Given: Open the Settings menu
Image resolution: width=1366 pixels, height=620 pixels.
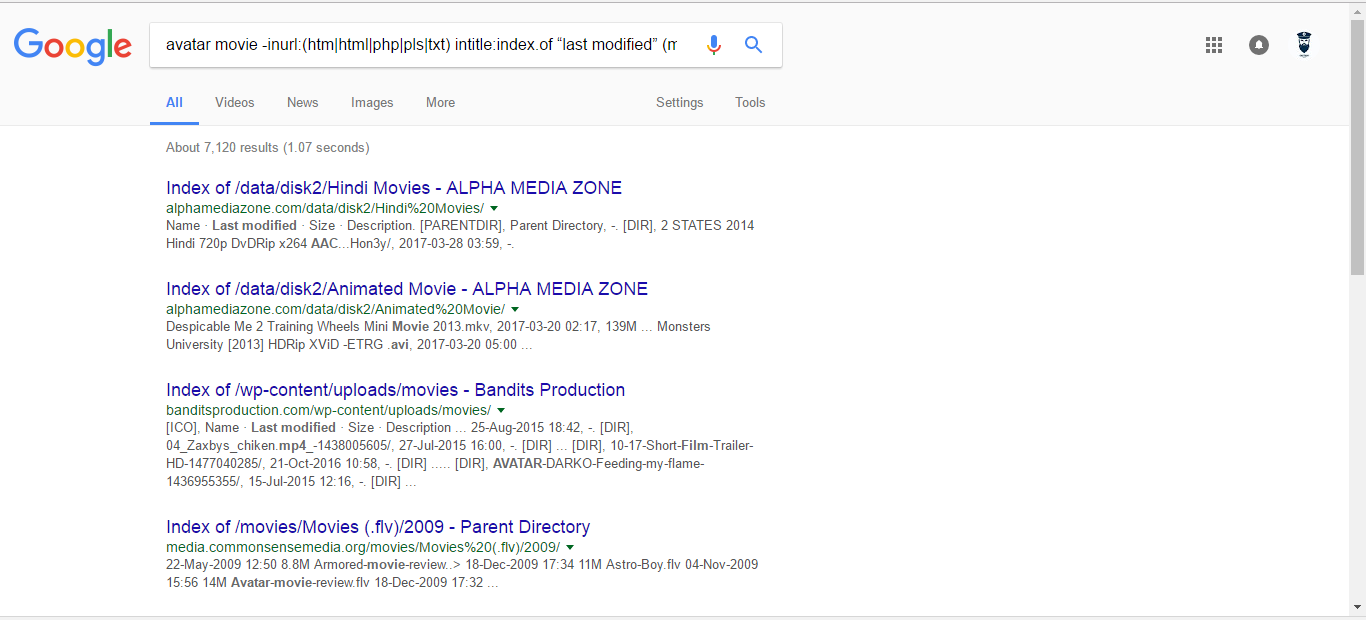Looking at the screenshot, I should click(x=680, y=102).
